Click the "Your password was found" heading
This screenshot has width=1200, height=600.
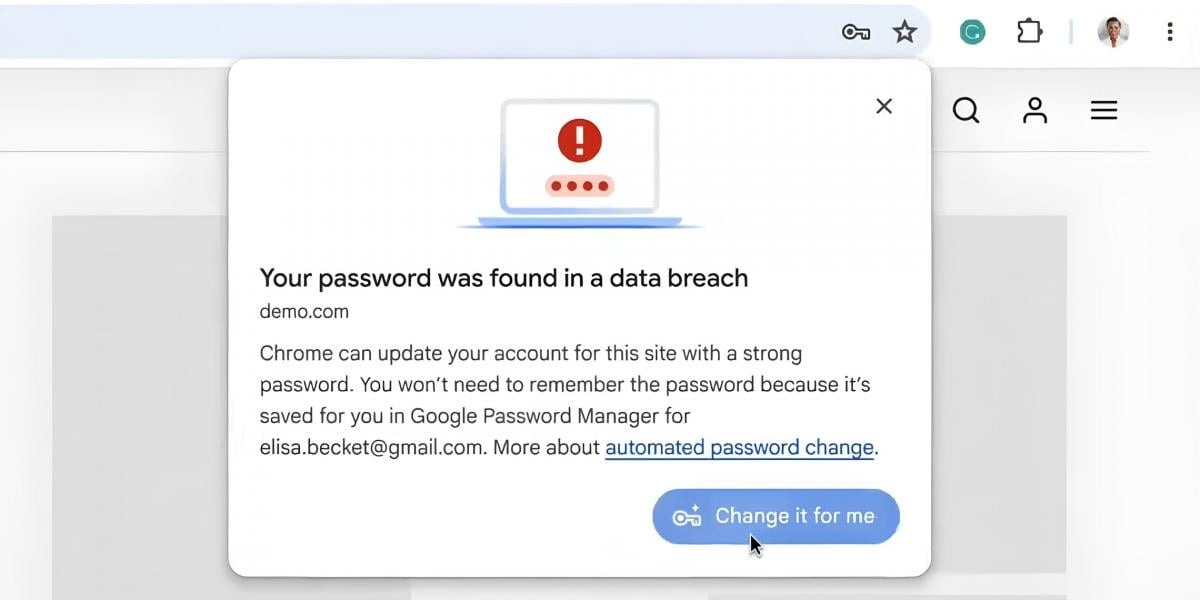tap(503, 278)
